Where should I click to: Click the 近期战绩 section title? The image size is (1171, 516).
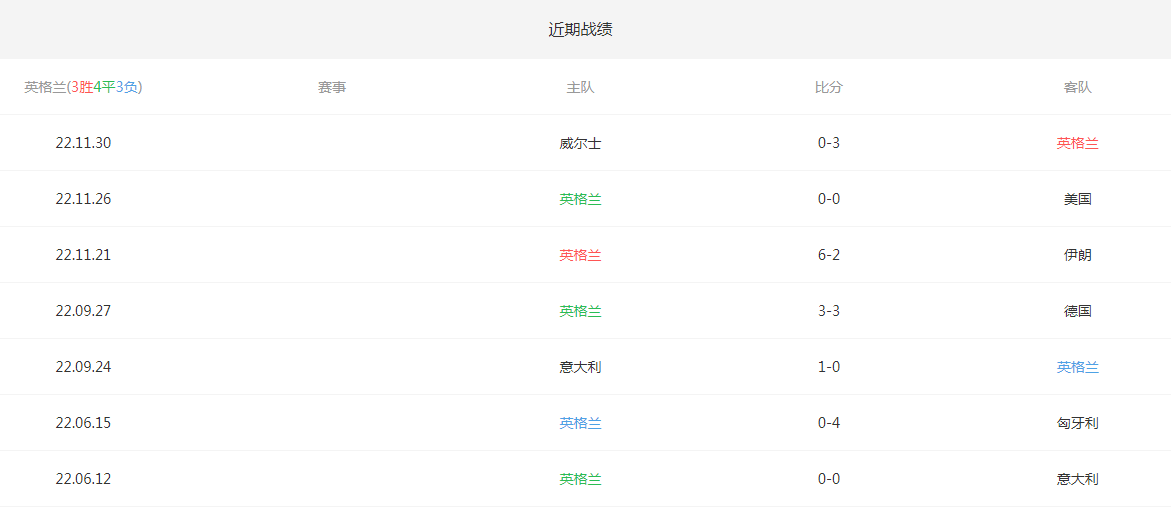580,30
